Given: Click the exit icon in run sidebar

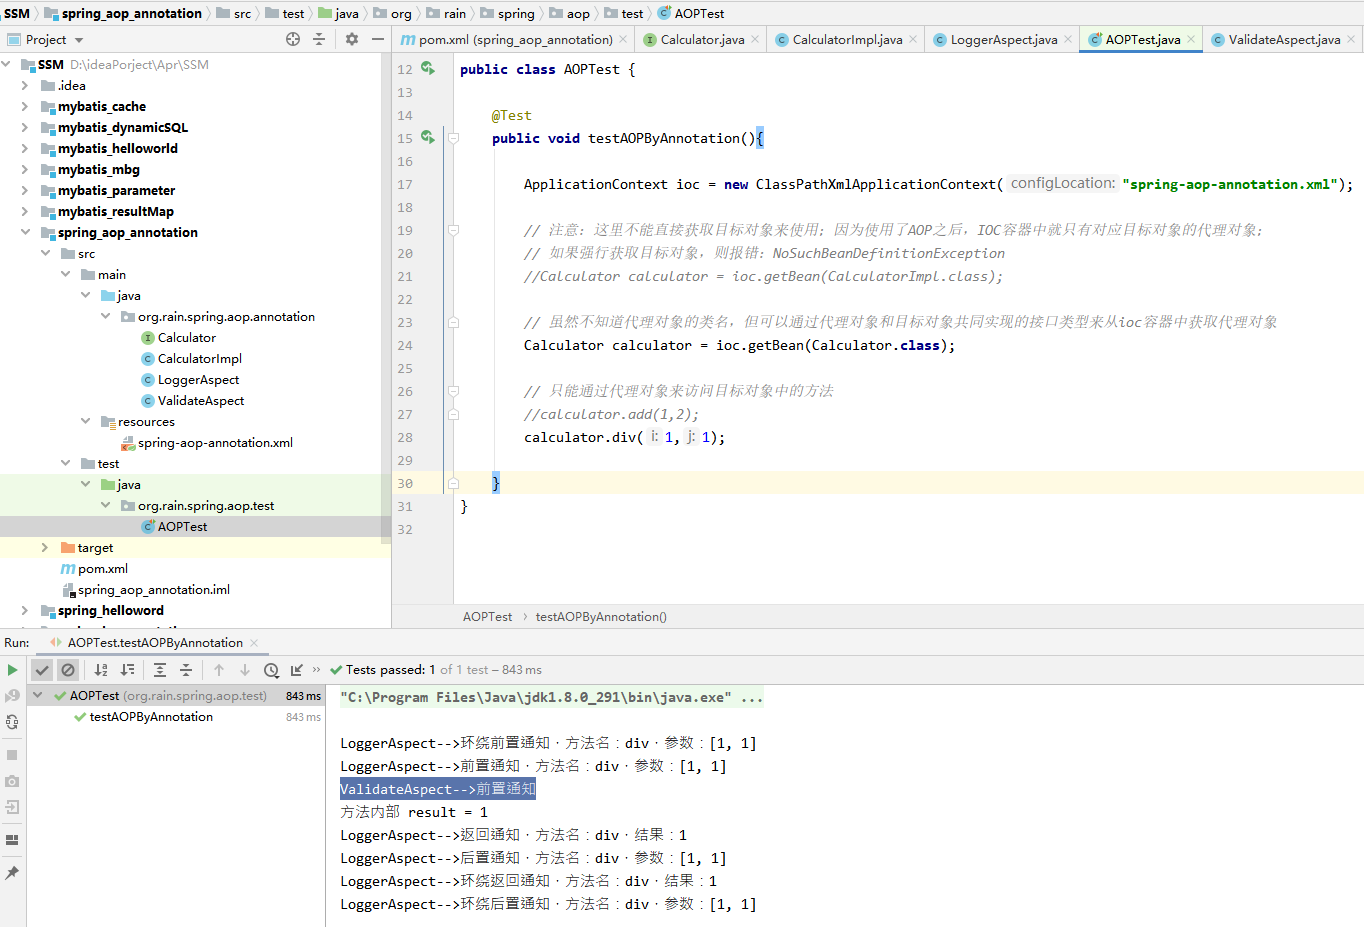Looking at the screenshot, I should tap(12, 807).
